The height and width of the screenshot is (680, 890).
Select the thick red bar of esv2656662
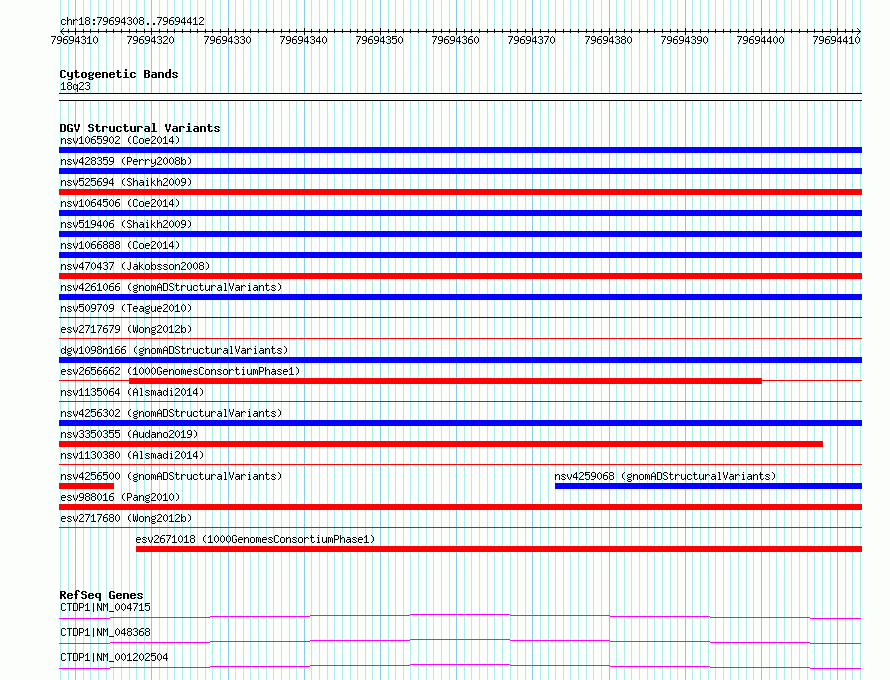445,381
